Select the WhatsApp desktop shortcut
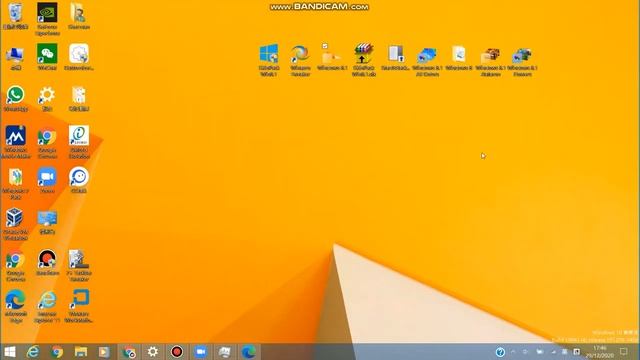The height and width of the screenshot is (360, 640). 16,95
